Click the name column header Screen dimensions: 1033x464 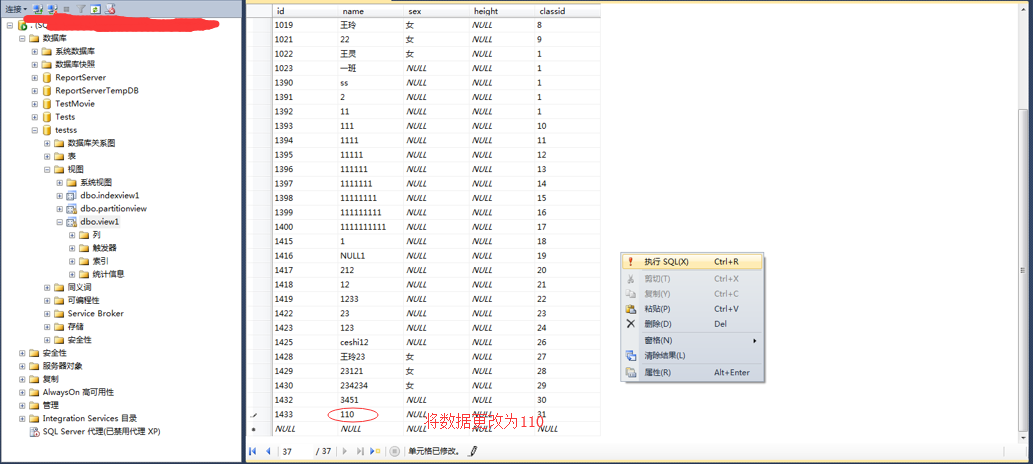(370, 11)
